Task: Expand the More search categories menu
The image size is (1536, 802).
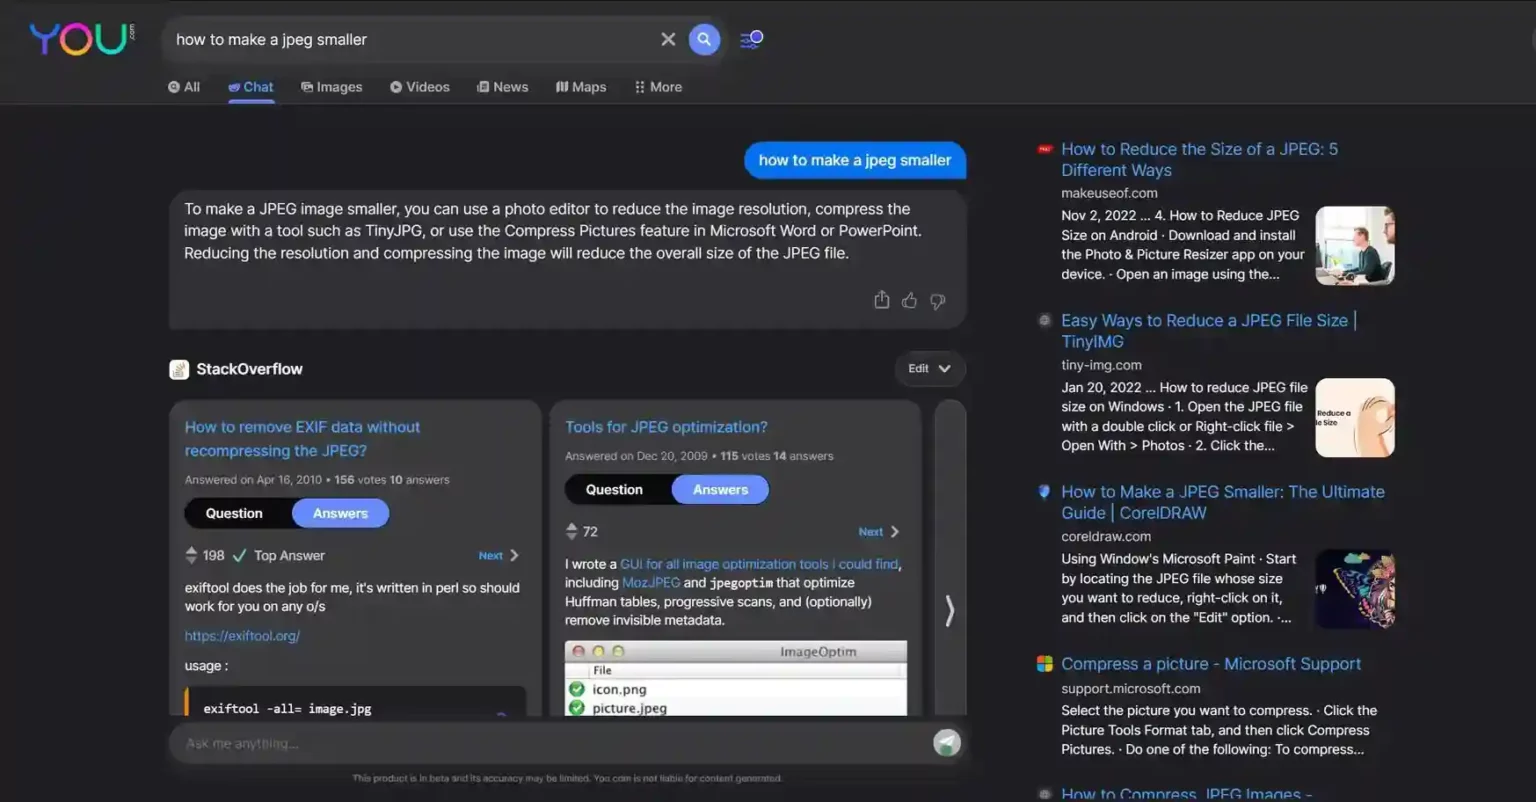Action: coord(657,87)
